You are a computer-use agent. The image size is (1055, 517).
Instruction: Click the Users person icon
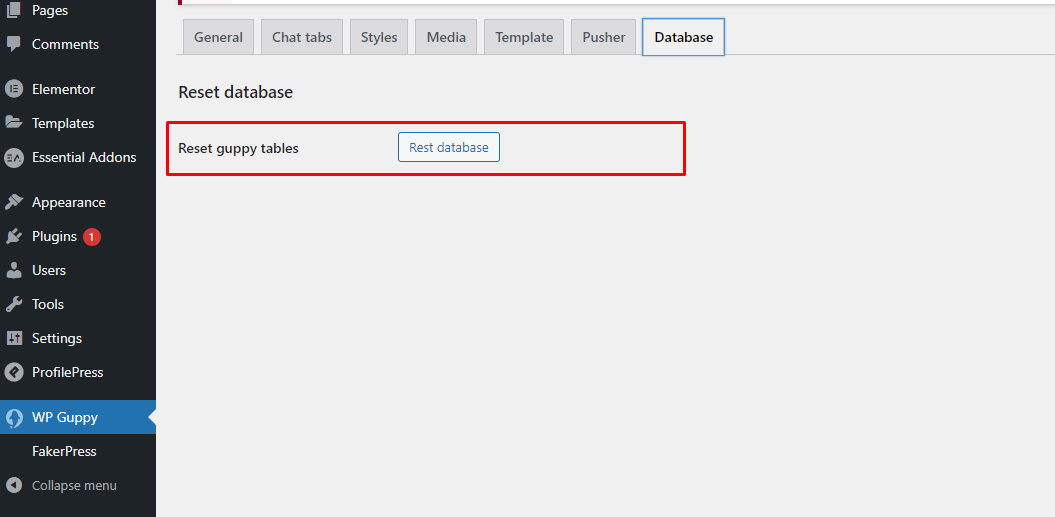tap(14, 270)
